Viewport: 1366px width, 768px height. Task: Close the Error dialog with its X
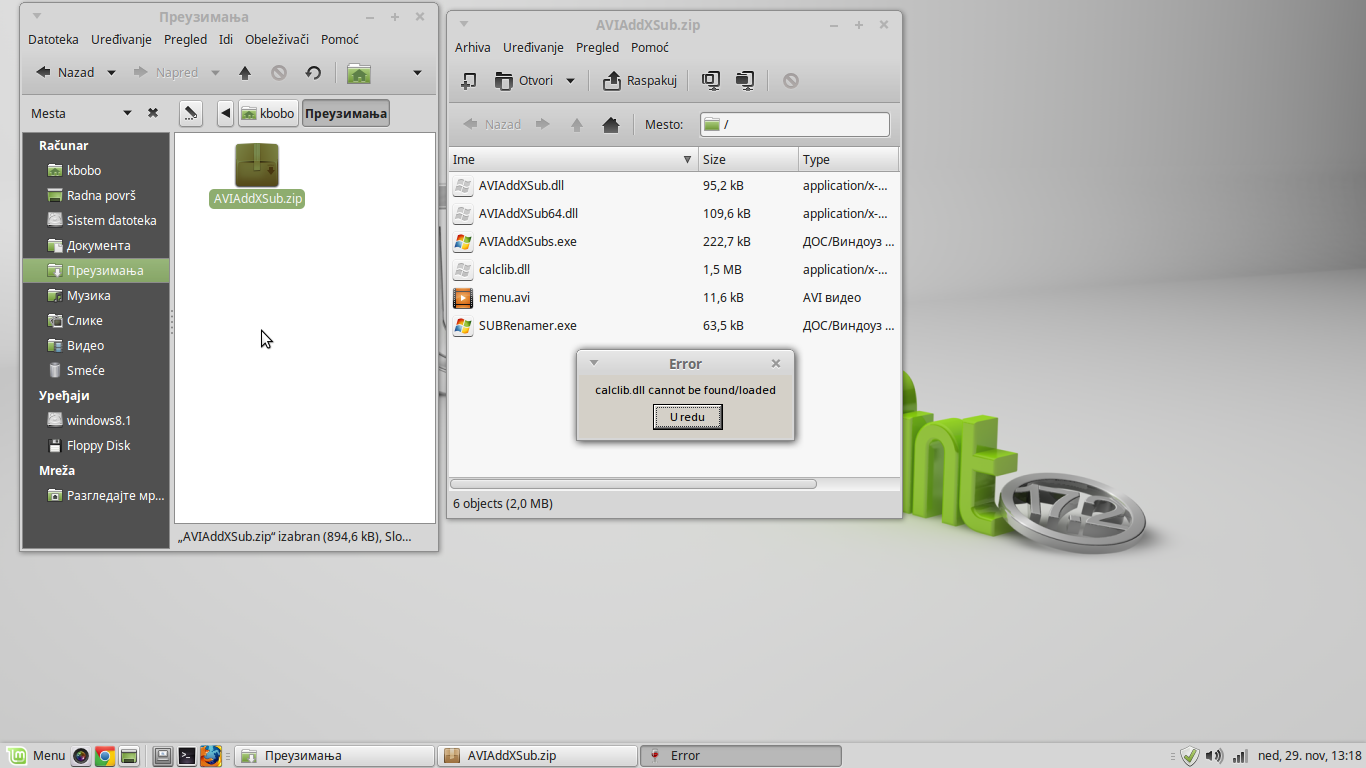(776, 364)
